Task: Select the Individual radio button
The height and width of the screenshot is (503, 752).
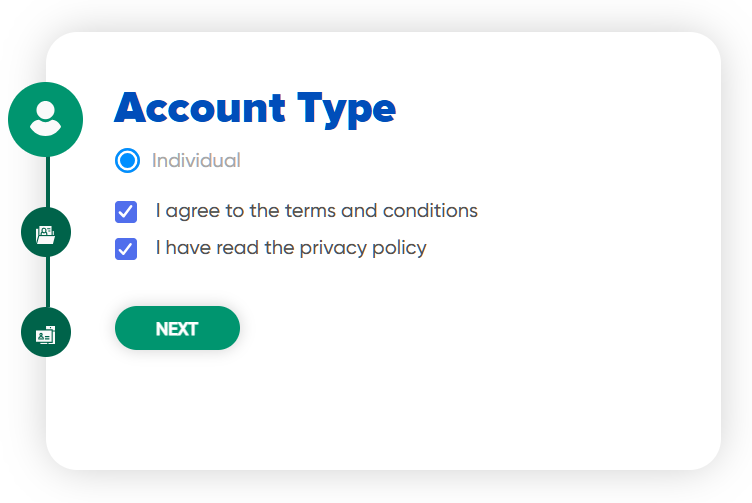Action: [x=127, y=160]
